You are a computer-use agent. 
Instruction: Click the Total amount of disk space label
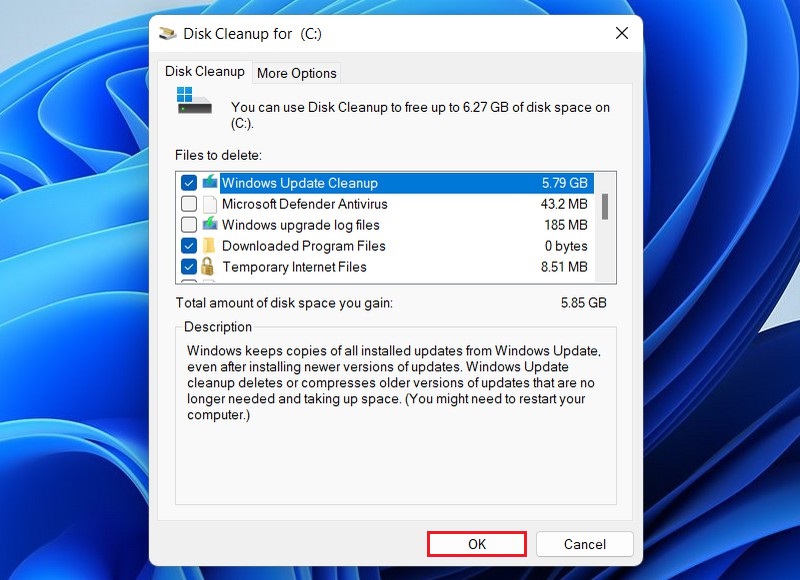click(x=284, y=303)
